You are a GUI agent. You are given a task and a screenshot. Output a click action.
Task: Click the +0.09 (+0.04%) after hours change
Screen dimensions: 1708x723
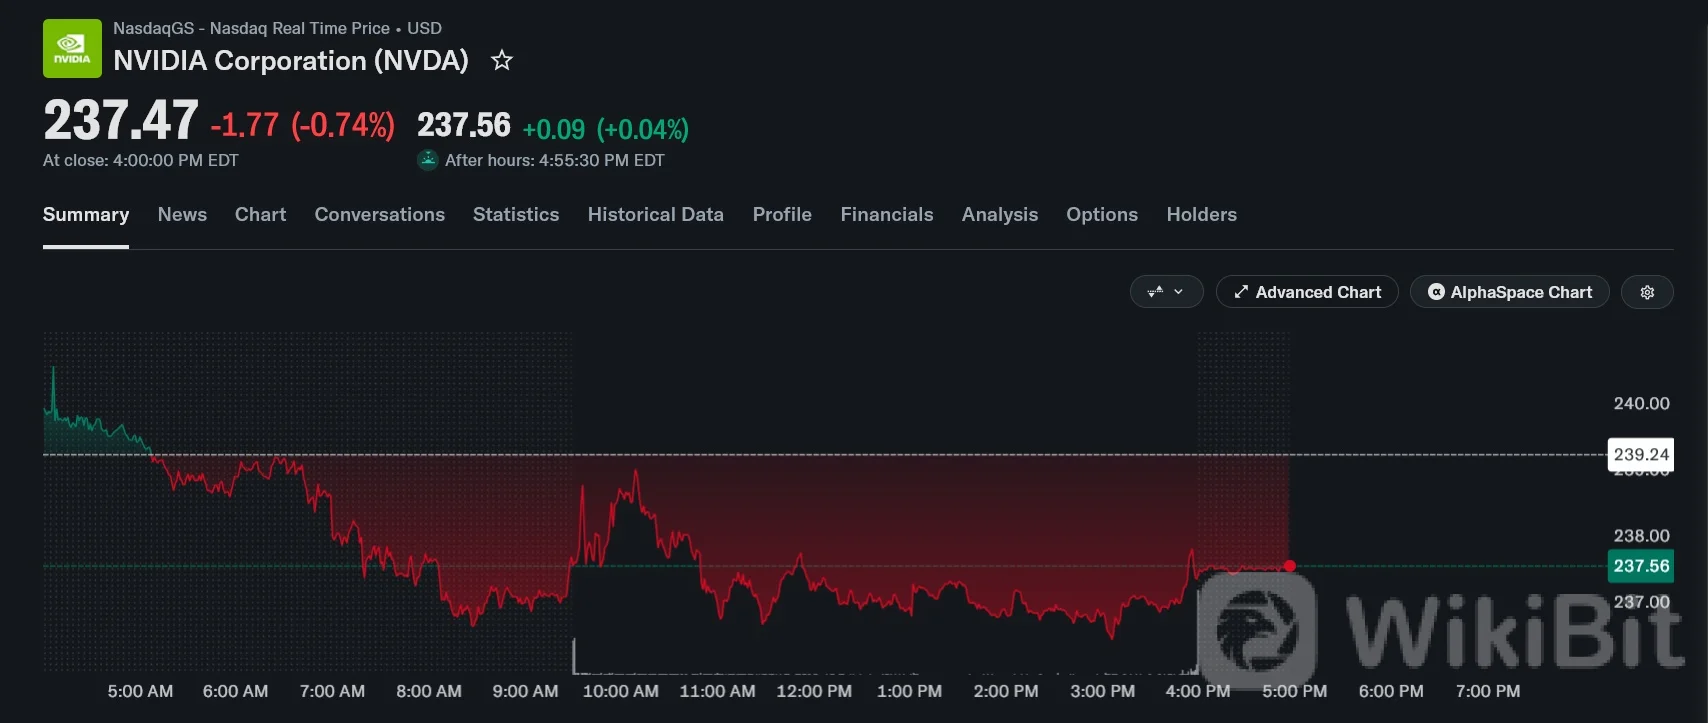(606, 129)
